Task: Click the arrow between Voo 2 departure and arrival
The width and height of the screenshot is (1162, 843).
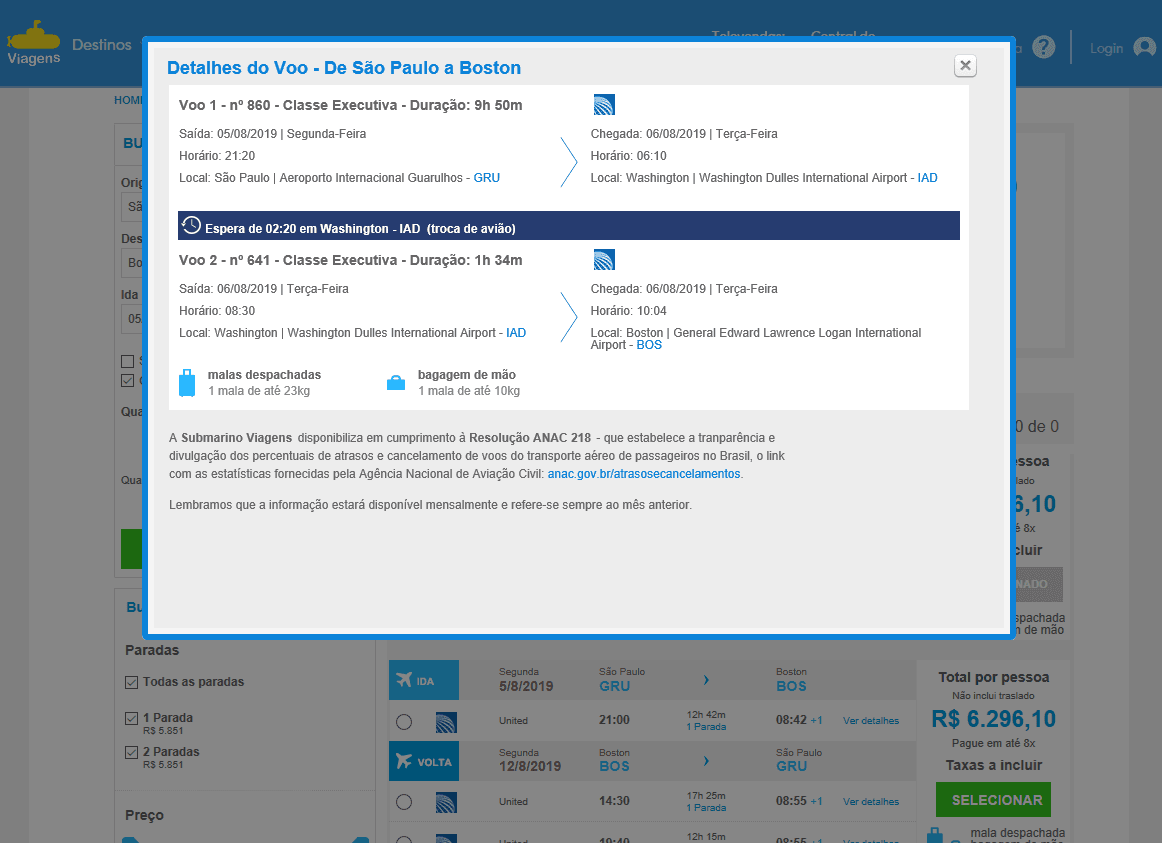Action: tap(568, 317)
